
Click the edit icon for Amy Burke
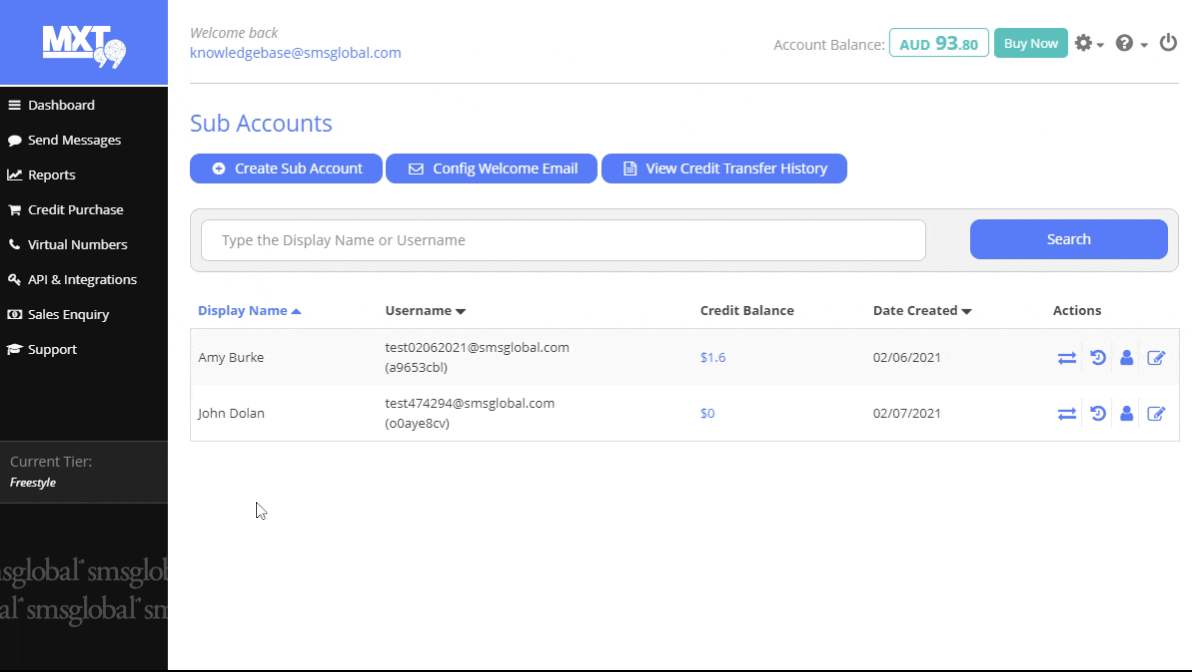pos(1156,358)
